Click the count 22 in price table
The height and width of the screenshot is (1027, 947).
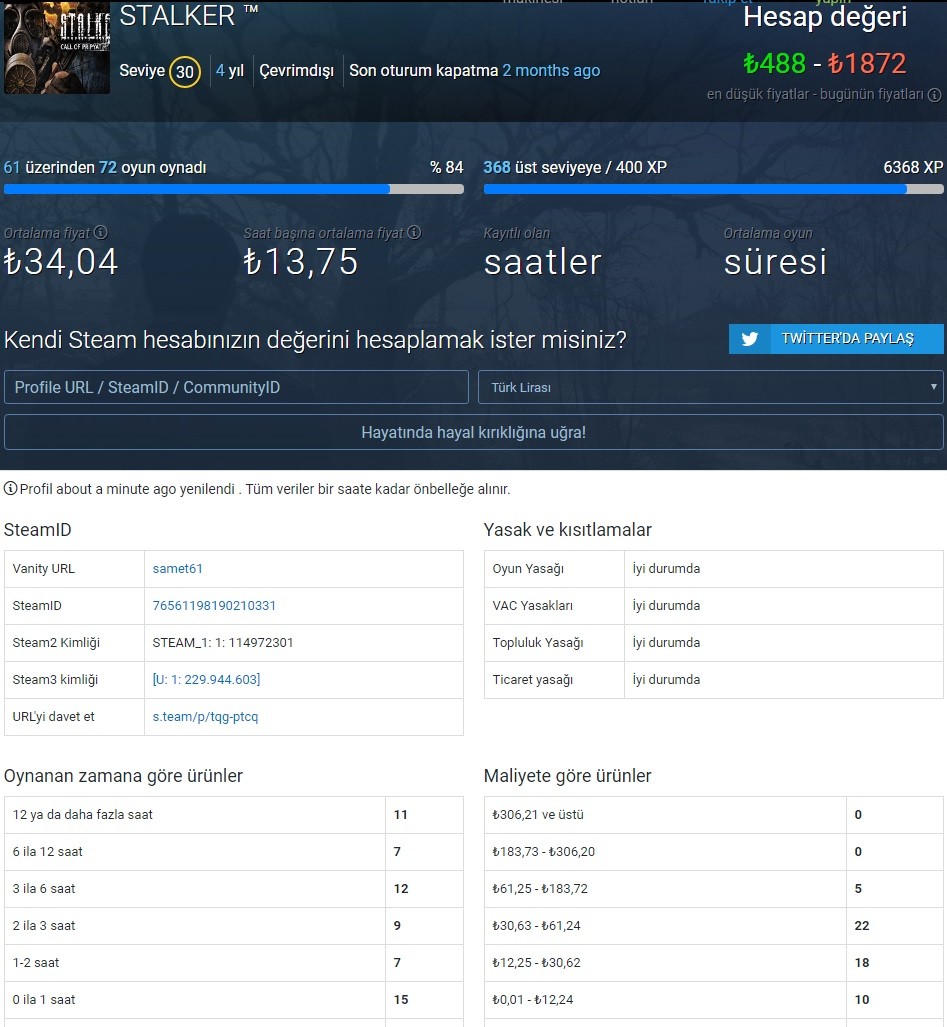[862, 925]
